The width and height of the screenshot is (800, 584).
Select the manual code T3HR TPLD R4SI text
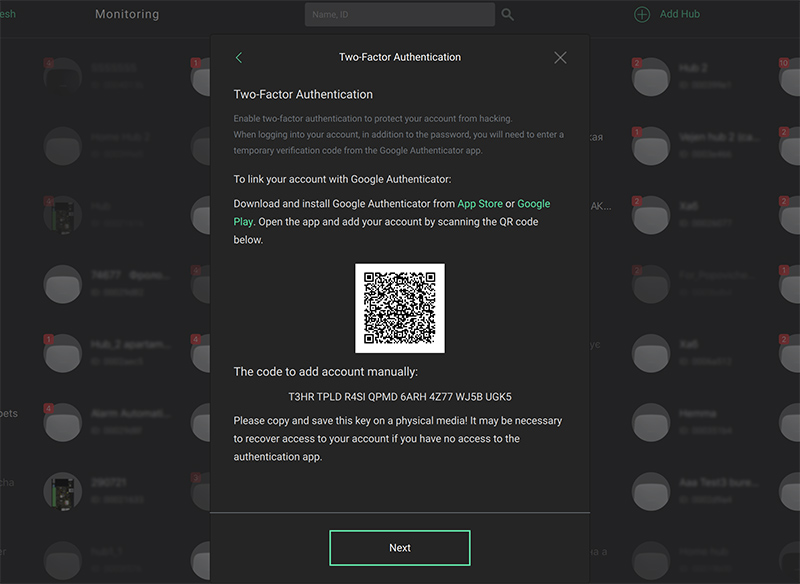tap(399, 396)
